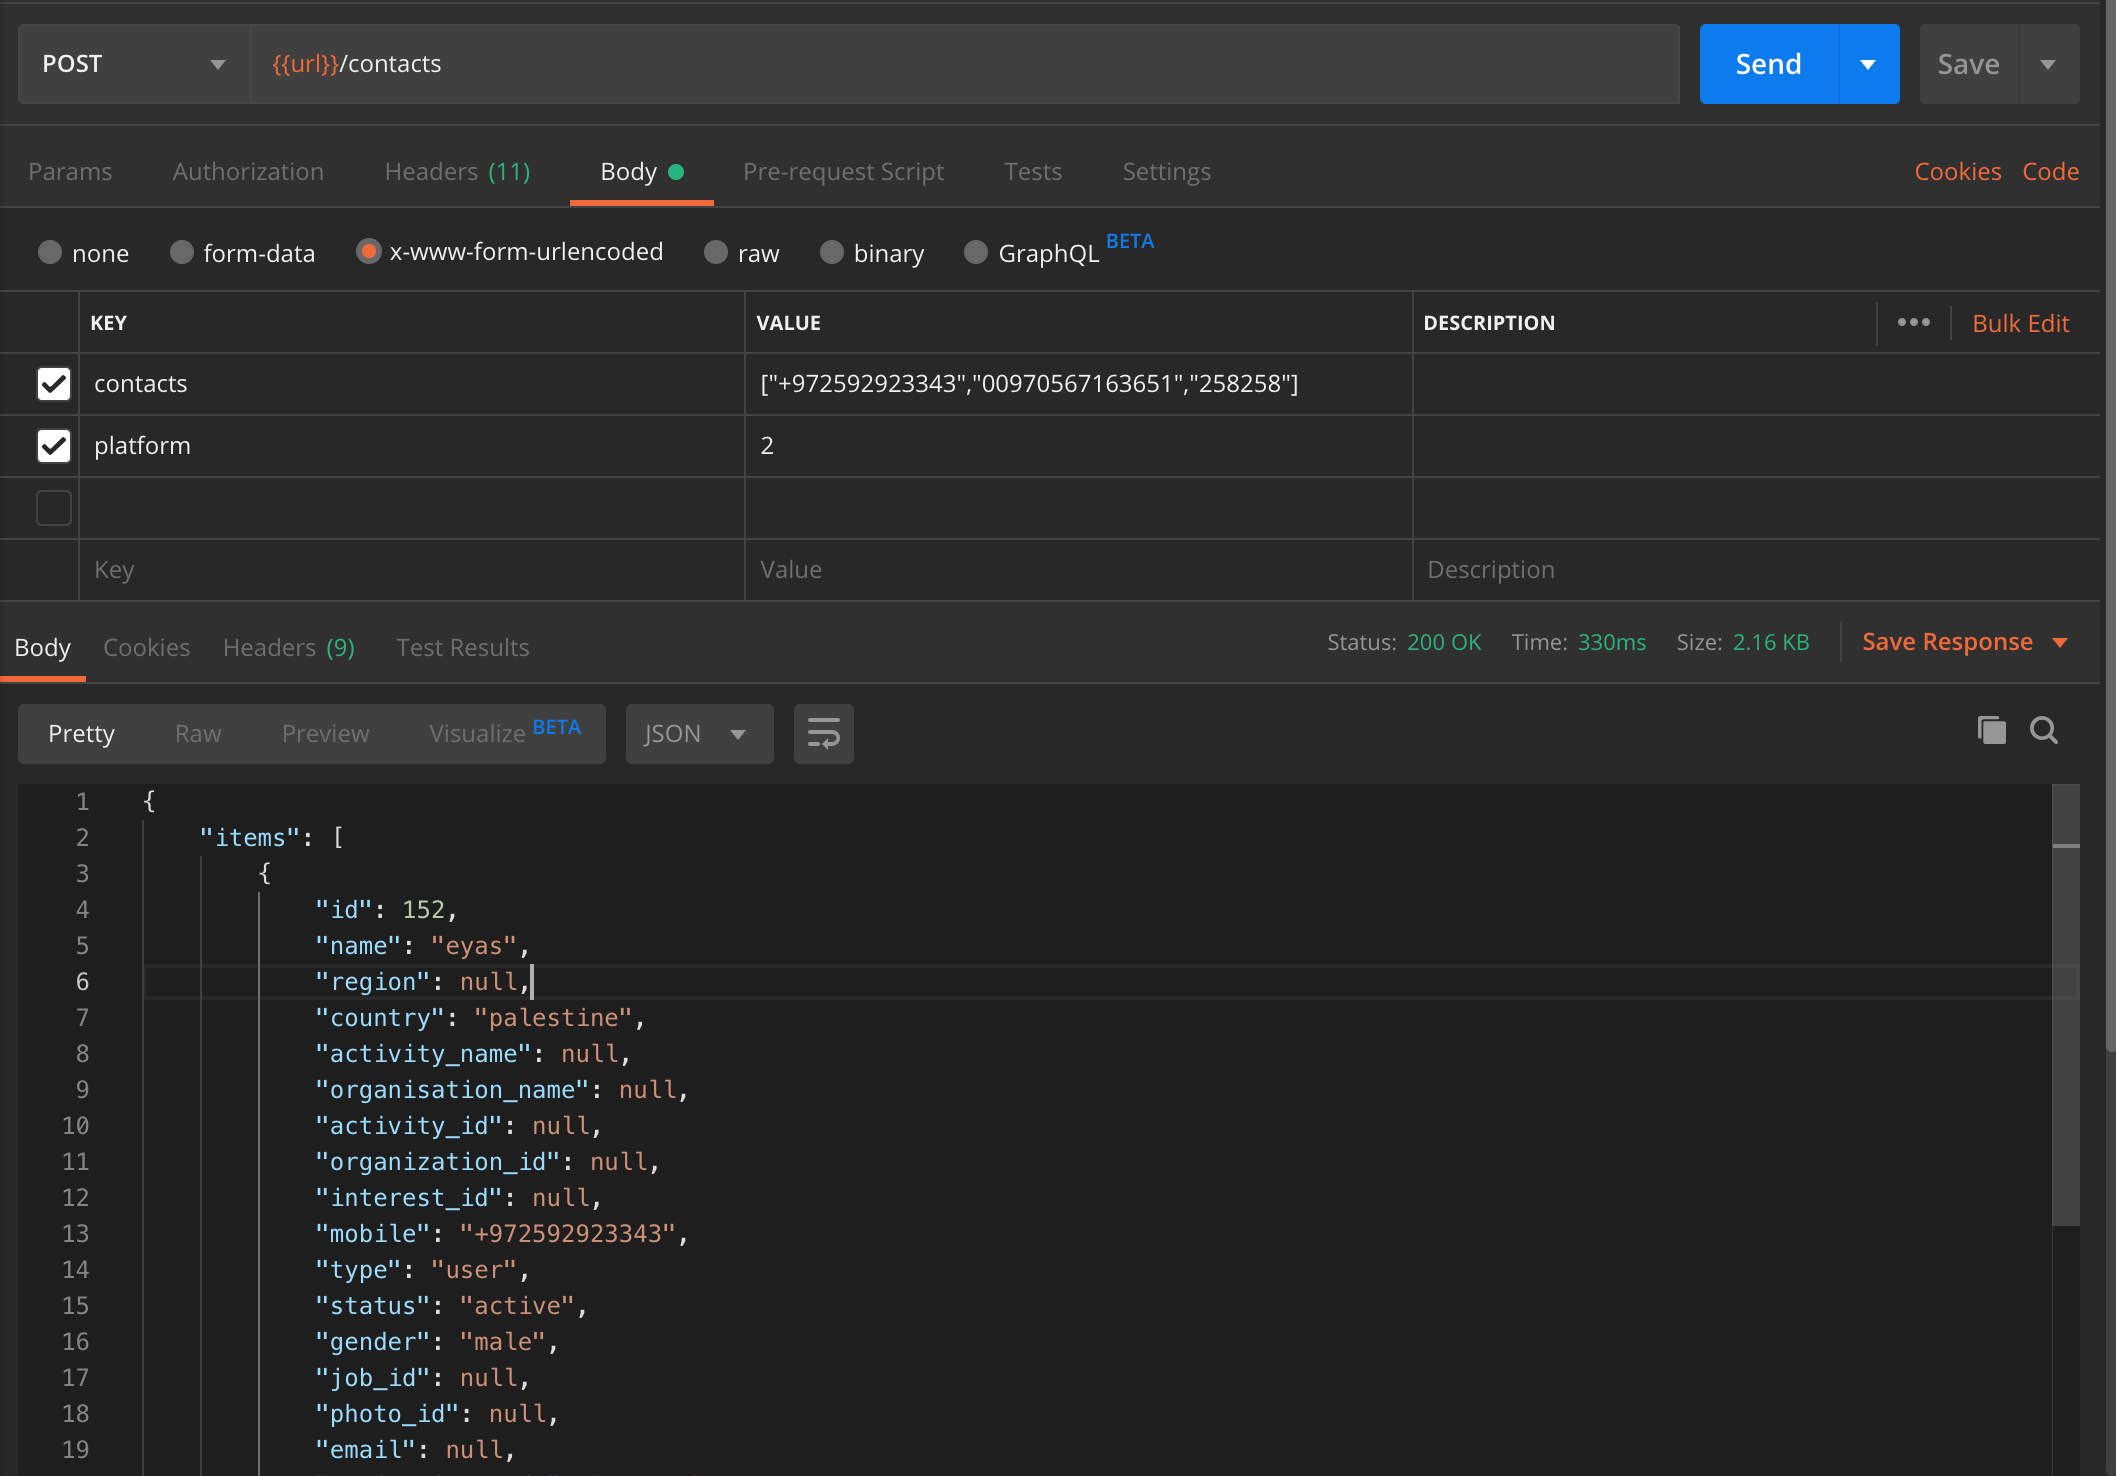Click the request URL field
This screenshot has height=1476, width=2116.
pyautogui.click(x=964, y=64)
